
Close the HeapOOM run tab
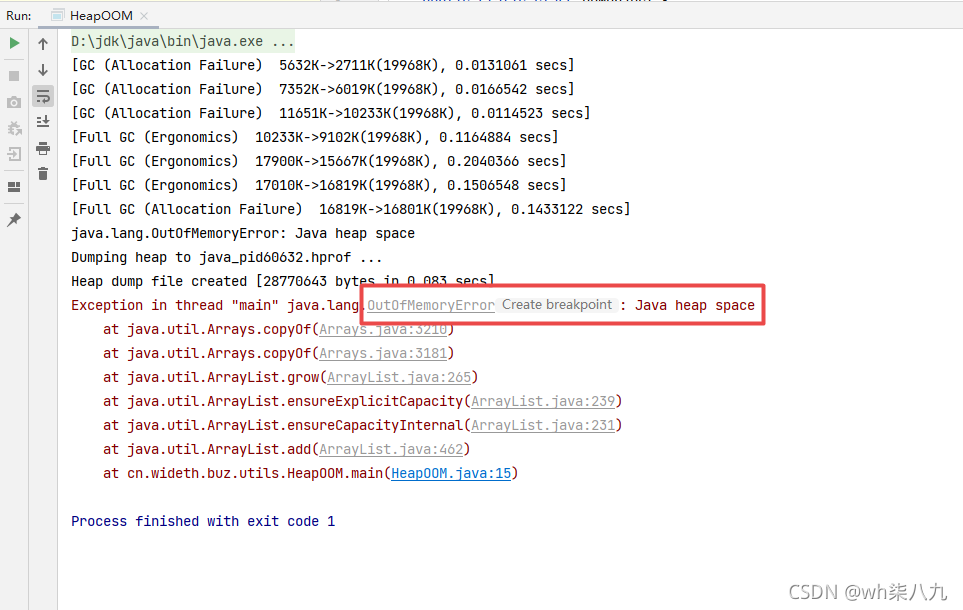pos(144,16)
